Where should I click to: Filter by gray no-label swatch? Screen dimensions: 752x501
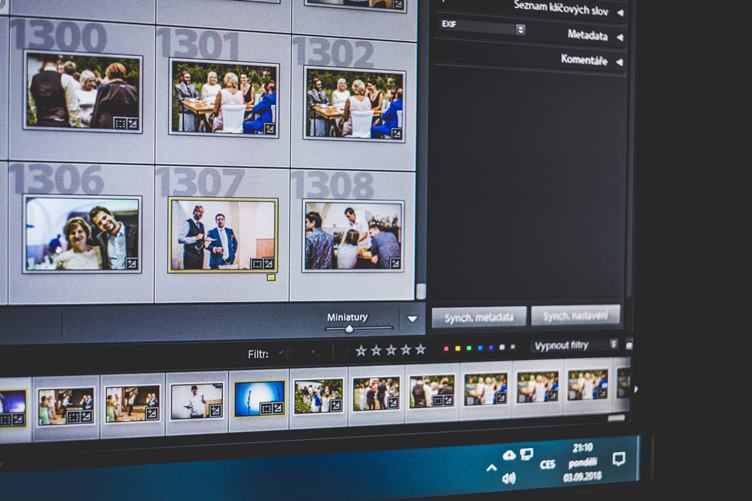coord(513,347)
